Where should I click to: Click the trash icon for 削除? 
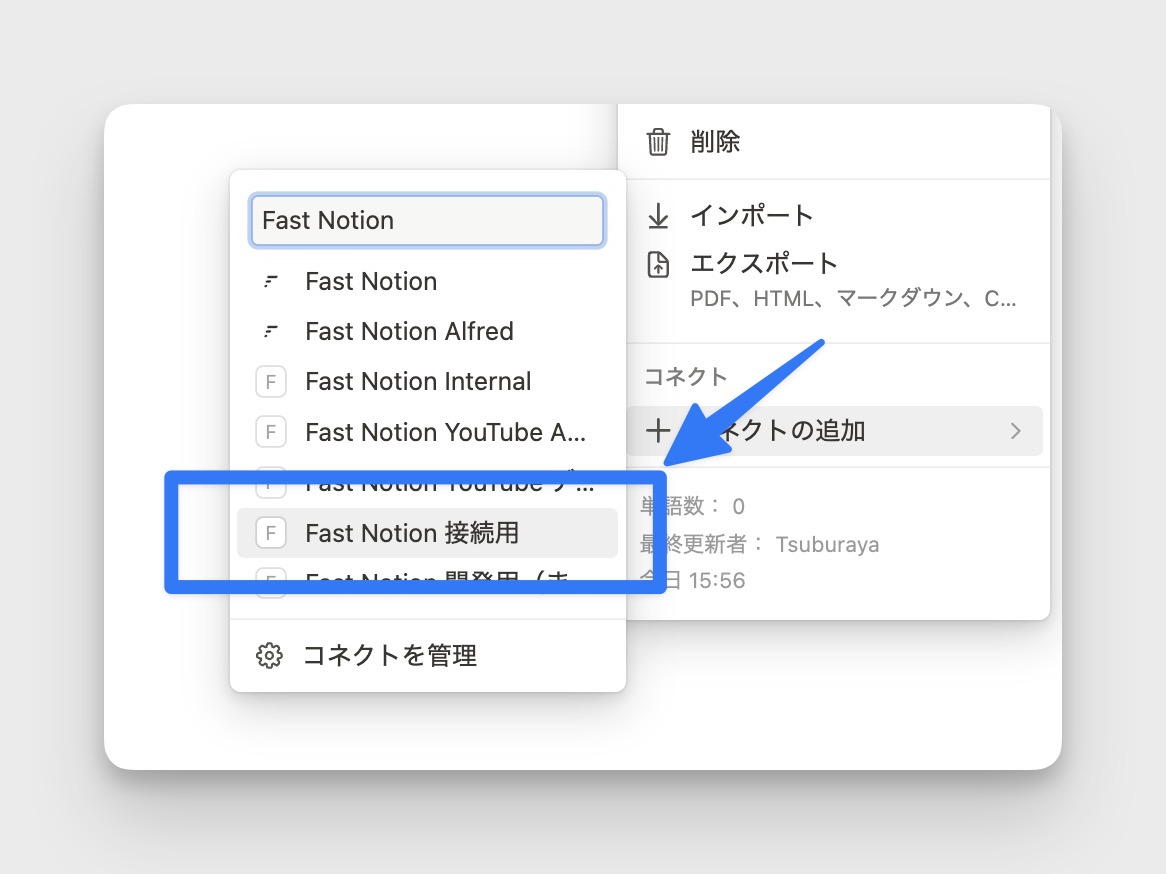point(658,141)
